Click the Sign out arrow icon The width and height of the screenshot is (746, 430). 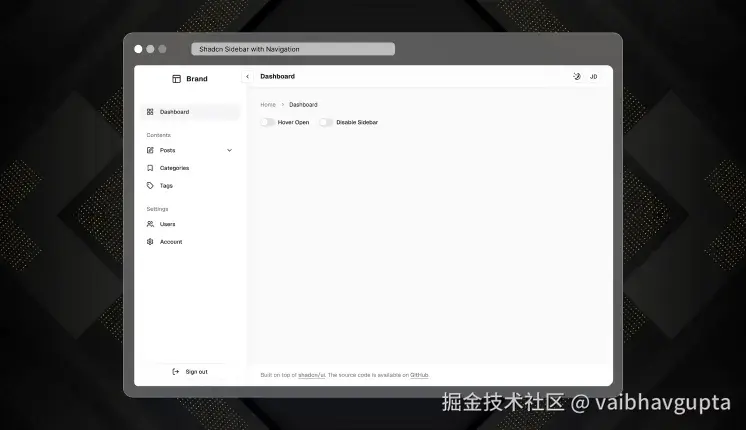[176, 371]
